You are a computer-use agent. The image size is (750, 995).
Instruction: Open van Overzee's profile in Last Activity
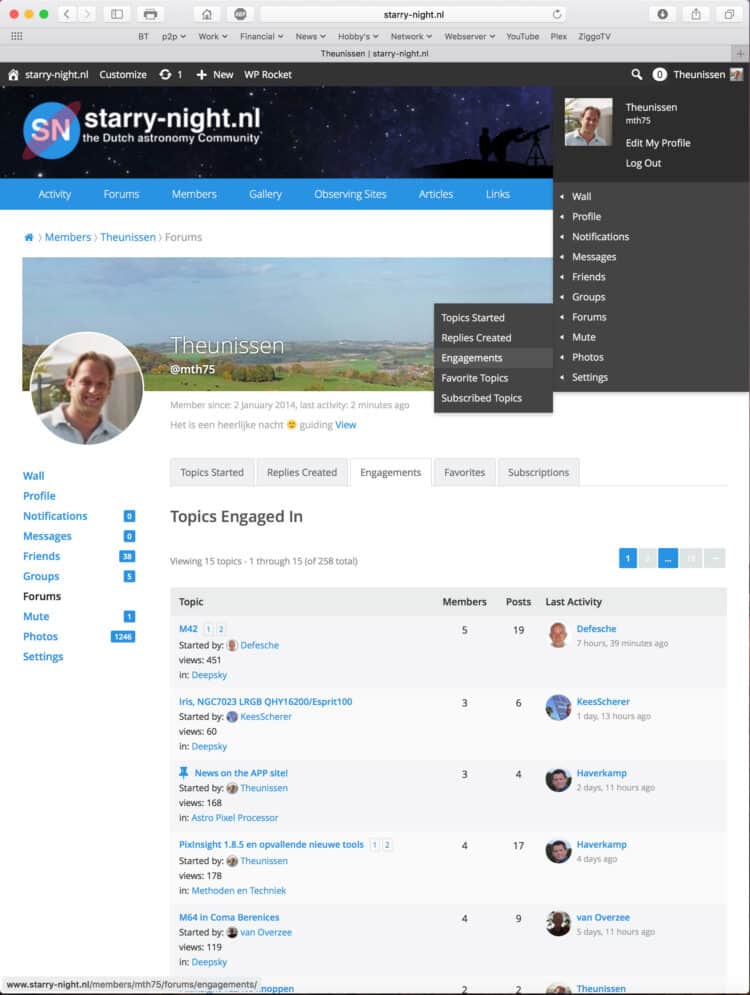[x=603, y=918]
